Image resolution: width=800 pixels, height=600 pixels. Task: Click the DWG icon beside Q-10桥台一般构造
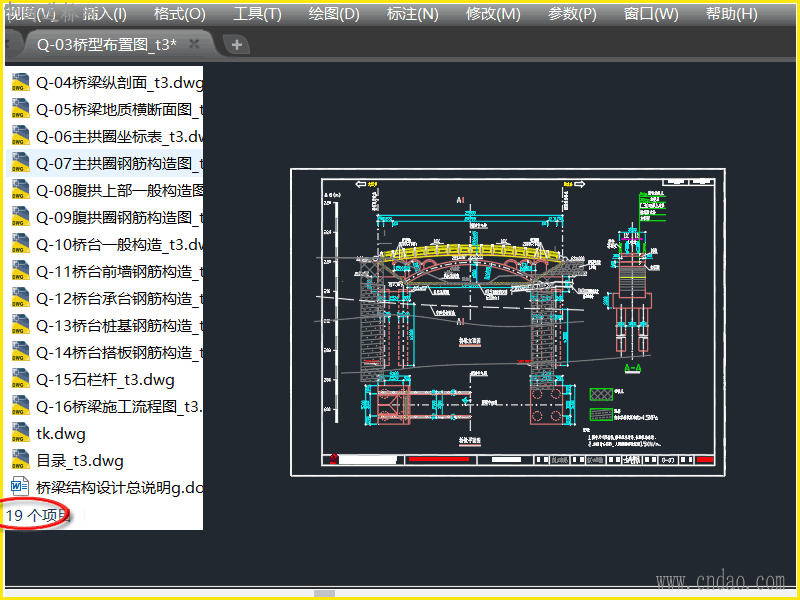point(19,244)
